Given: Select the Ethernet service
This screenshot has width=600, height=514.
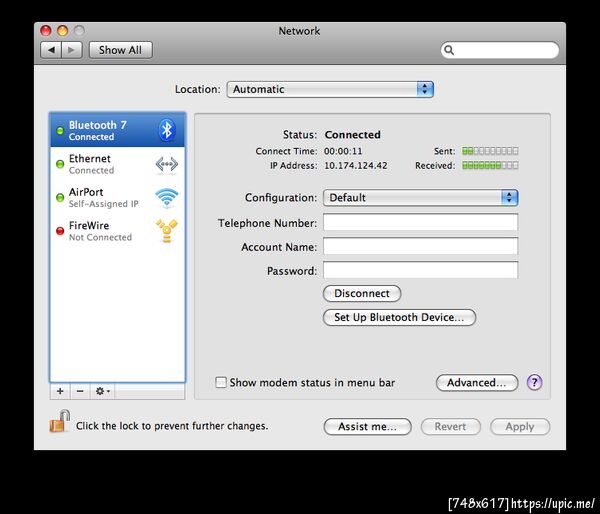Looking at the screenshot, I should tap(117, 164).
